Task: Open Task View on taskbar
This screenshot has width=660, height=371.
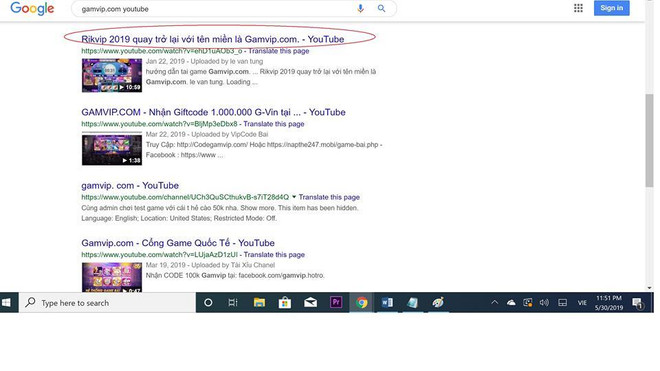Action: [x=233, y=302]
